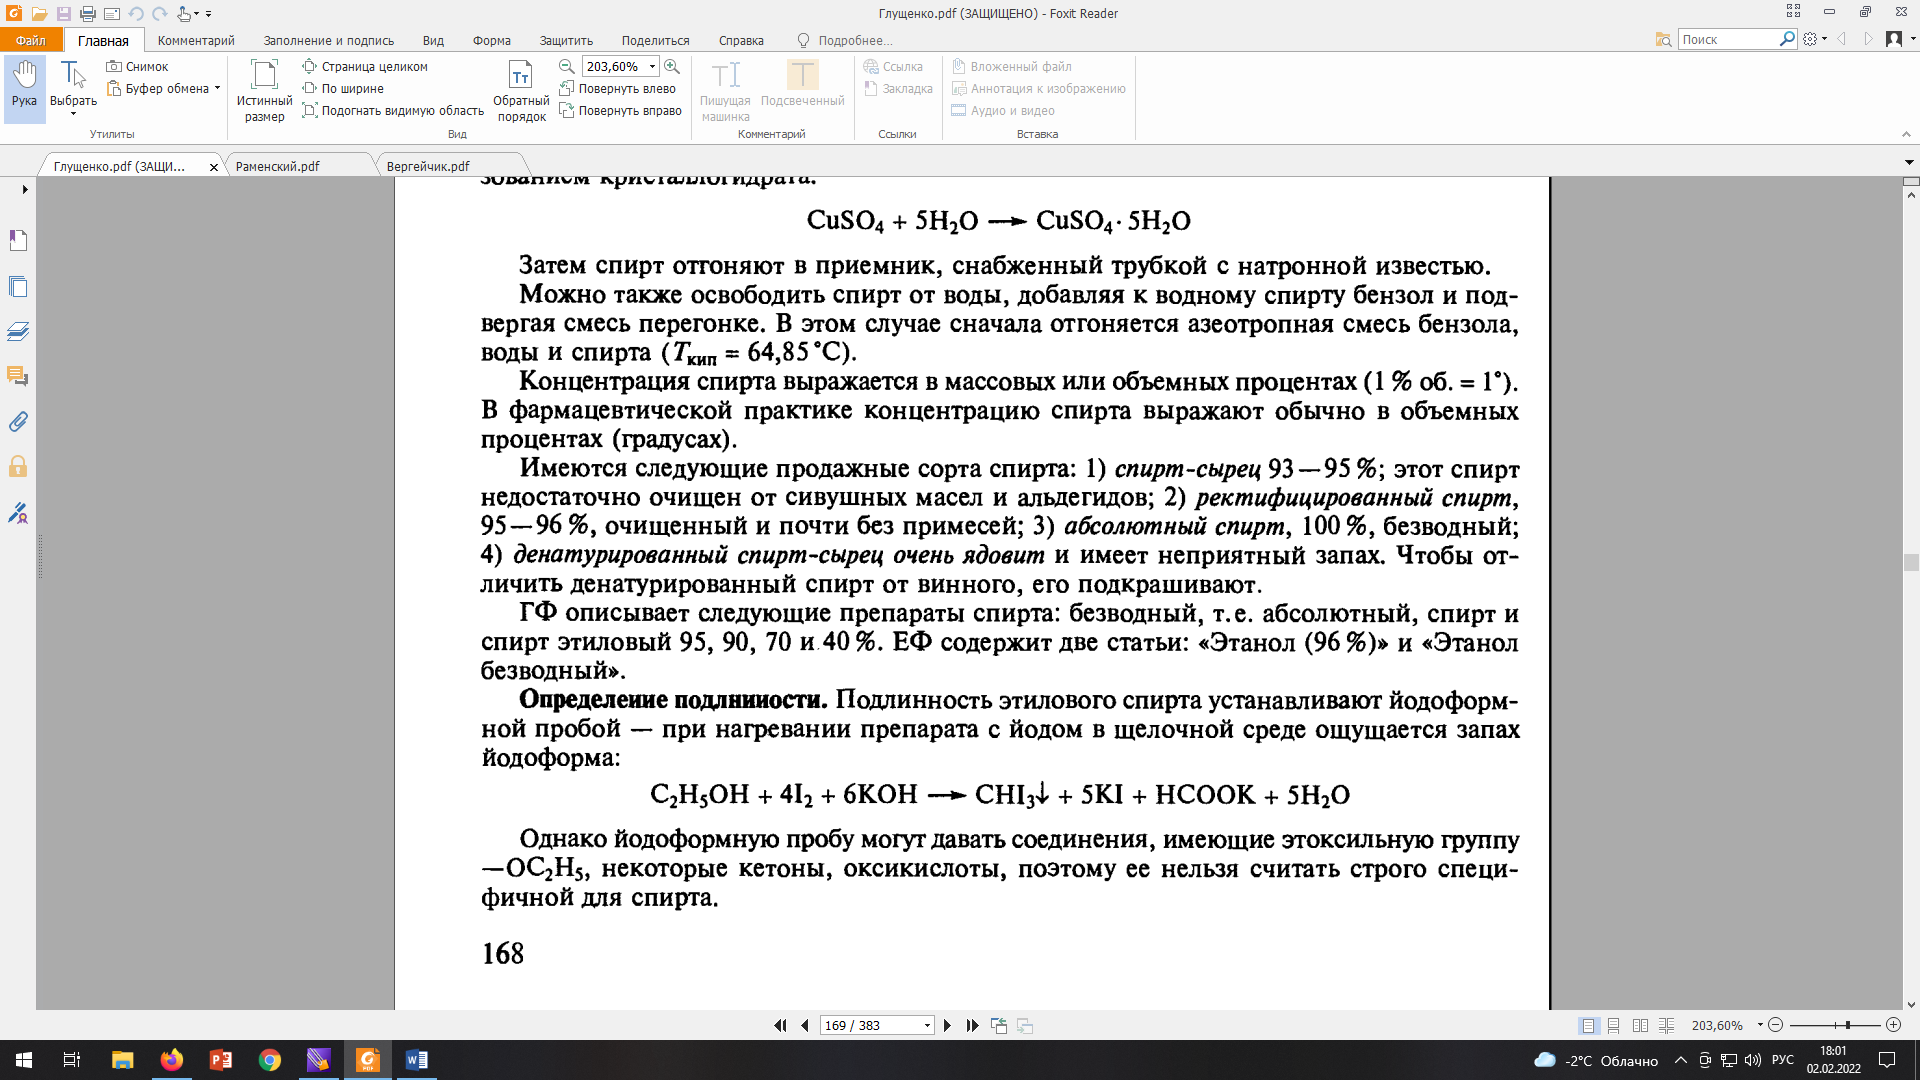This screenshot has height=1080, width=1920.
Task: Open the Signatures panel in sidebar
Action: (18, 513)
